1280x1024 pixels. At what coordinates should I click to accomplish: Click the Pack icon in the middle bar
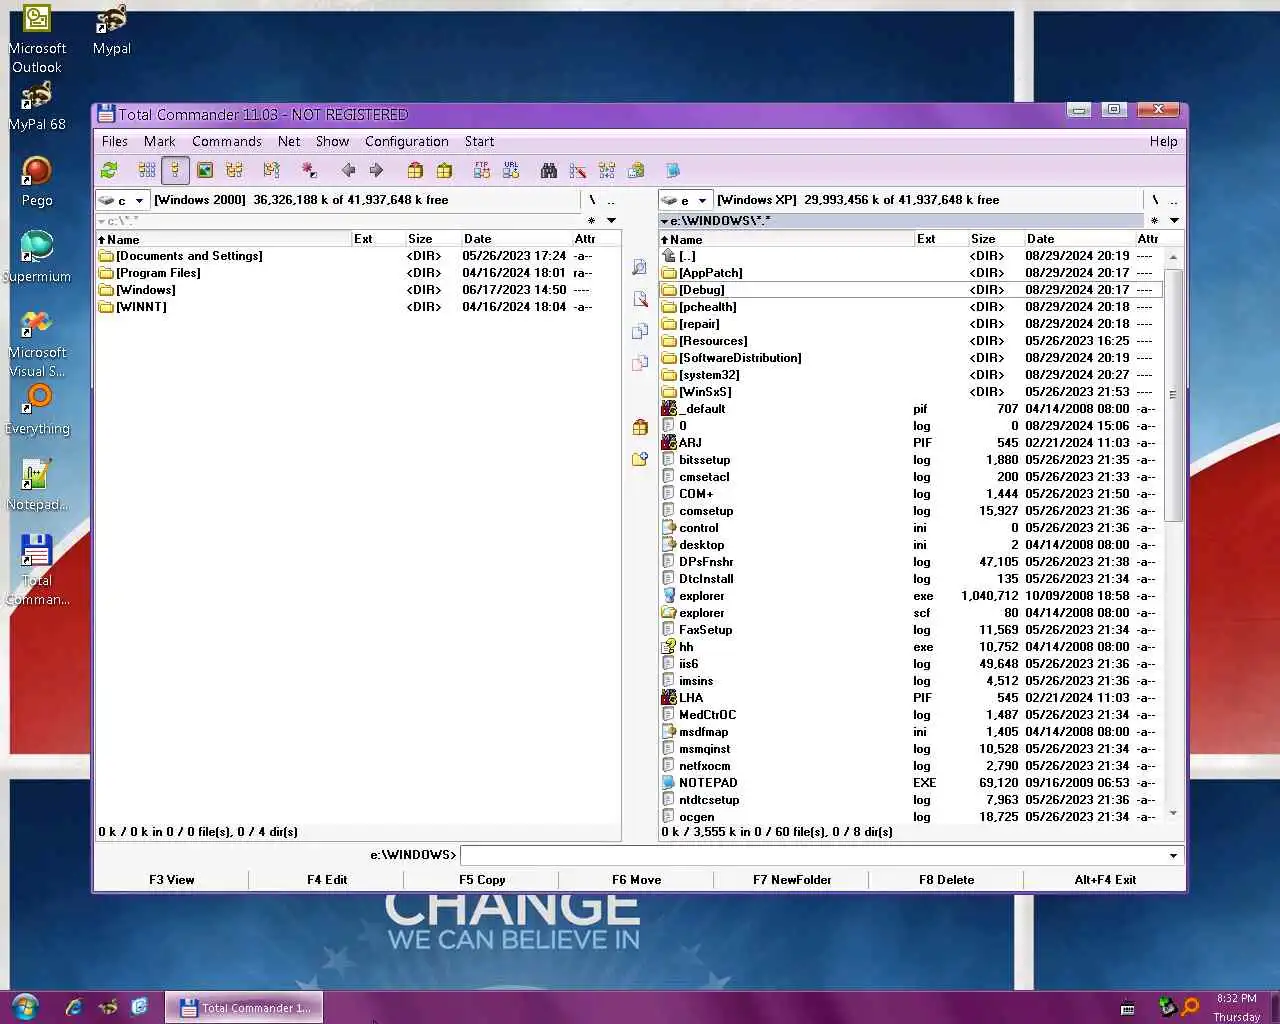[640, 427]
